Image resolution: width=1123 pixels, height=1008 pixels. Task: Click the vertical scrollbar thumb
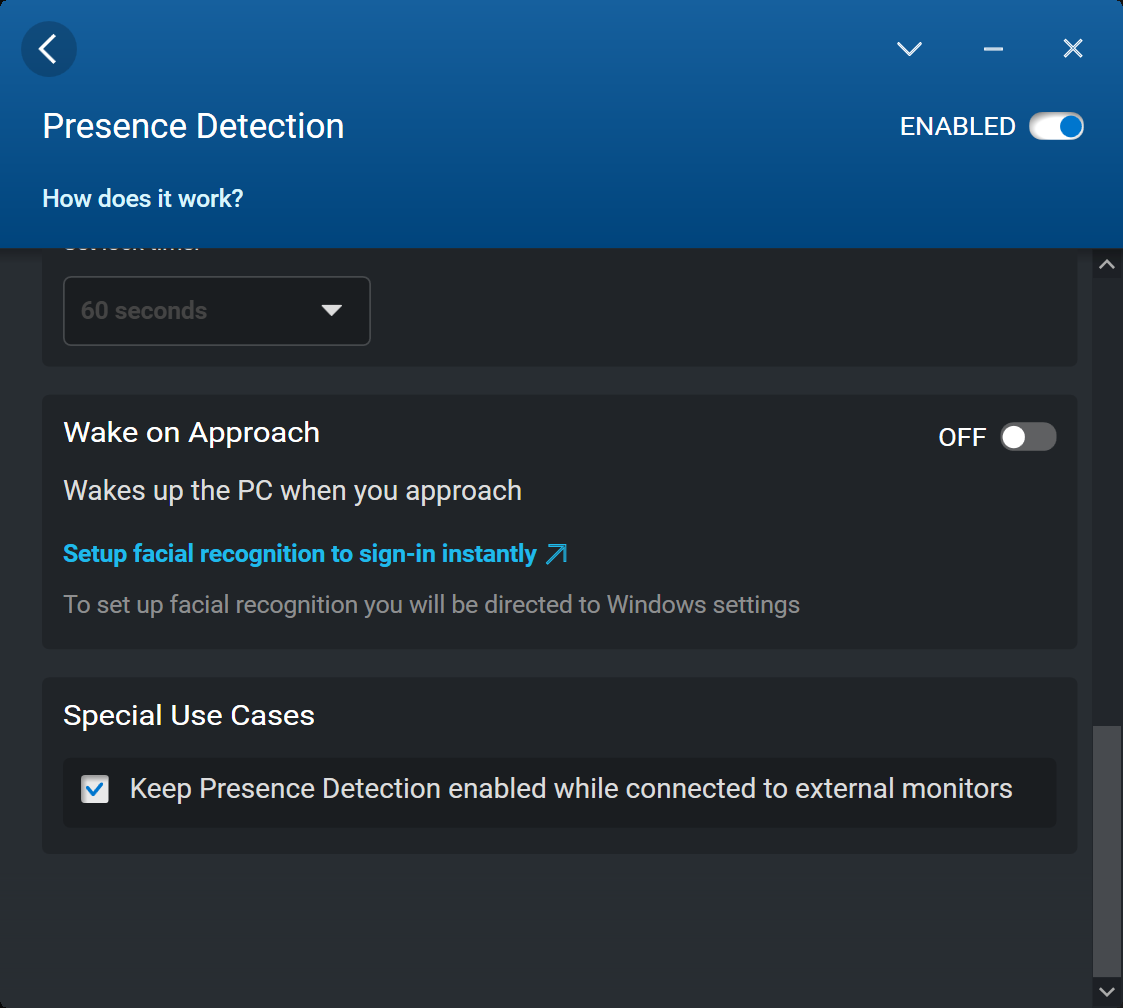tap(1106, 850)
